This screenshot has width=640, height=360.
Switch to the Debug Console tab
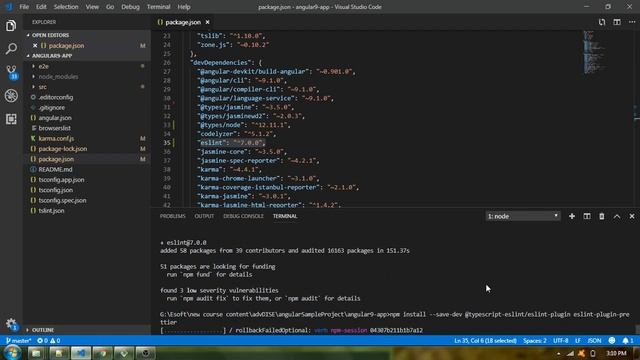point(243,216)
